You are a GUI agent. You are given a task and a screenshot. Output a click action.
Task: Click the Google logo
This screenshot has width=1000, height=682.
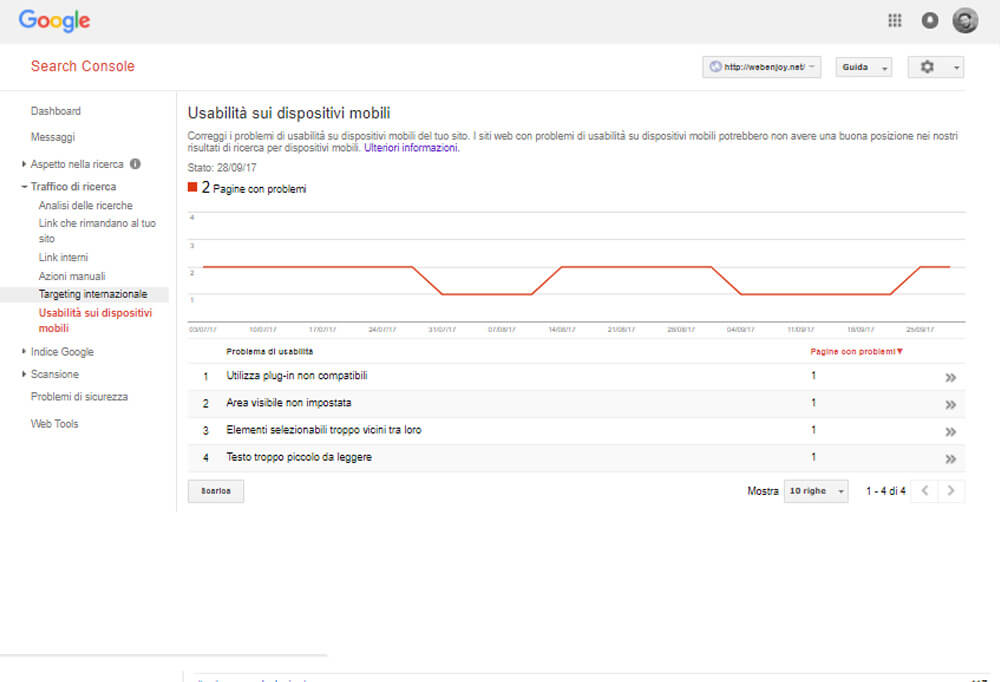click(54, 20)
